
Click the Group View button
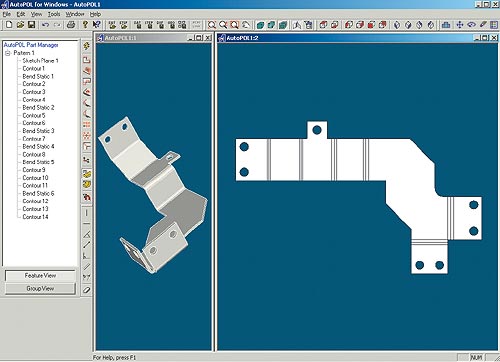pos(40,288)
